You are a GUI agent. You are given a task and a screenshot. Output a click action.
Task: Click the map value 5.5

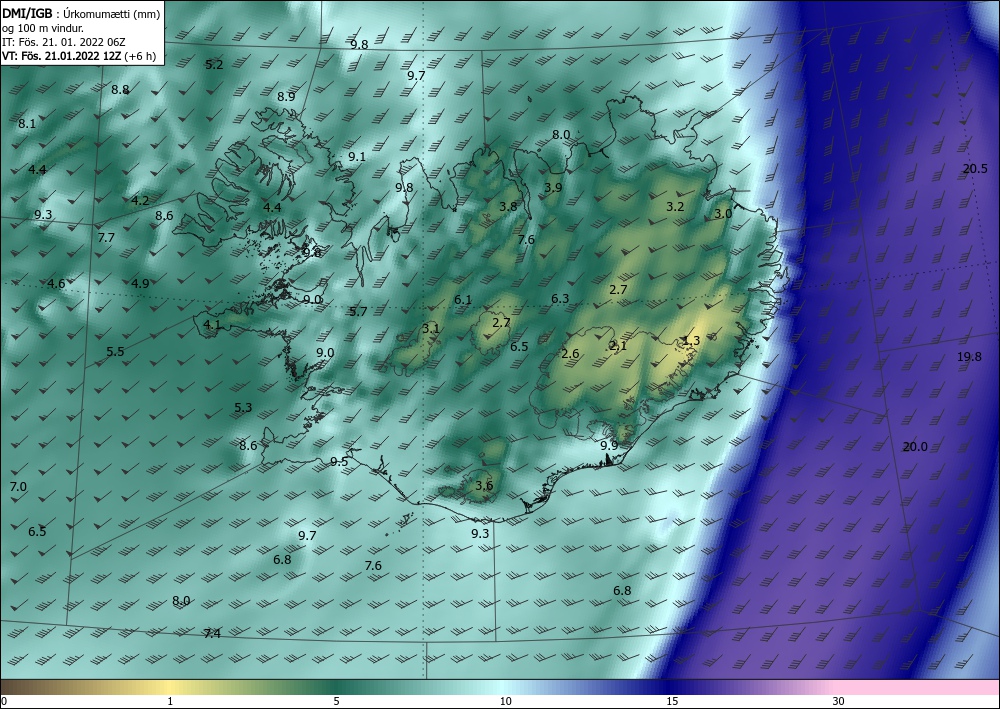pos(115,352)
